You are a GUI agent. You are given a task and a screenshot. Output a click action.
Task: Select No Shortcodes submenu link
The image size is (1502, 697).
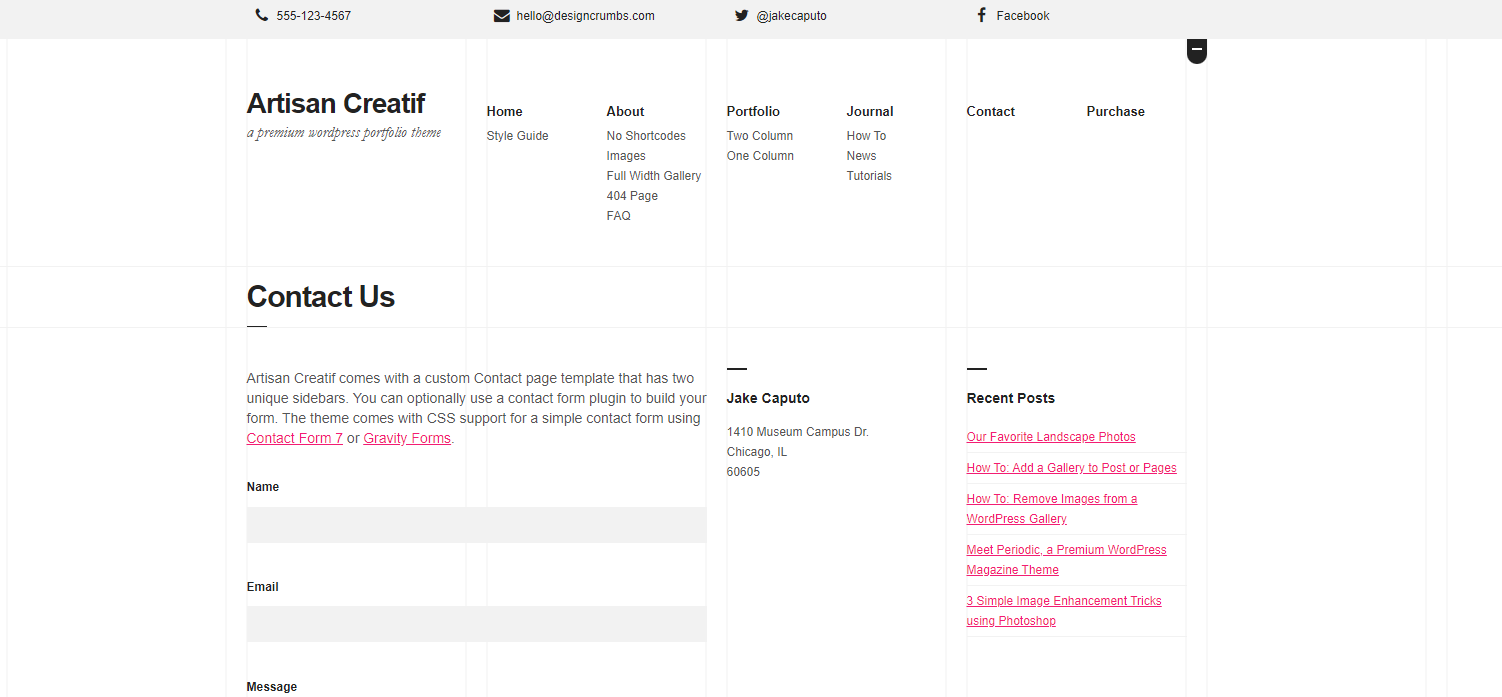coord(646,136)
